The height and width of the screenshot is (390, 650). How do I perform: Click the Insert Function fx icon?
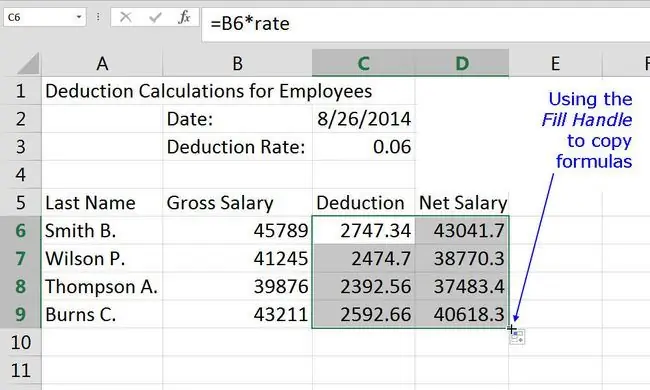tap(184, 17)
